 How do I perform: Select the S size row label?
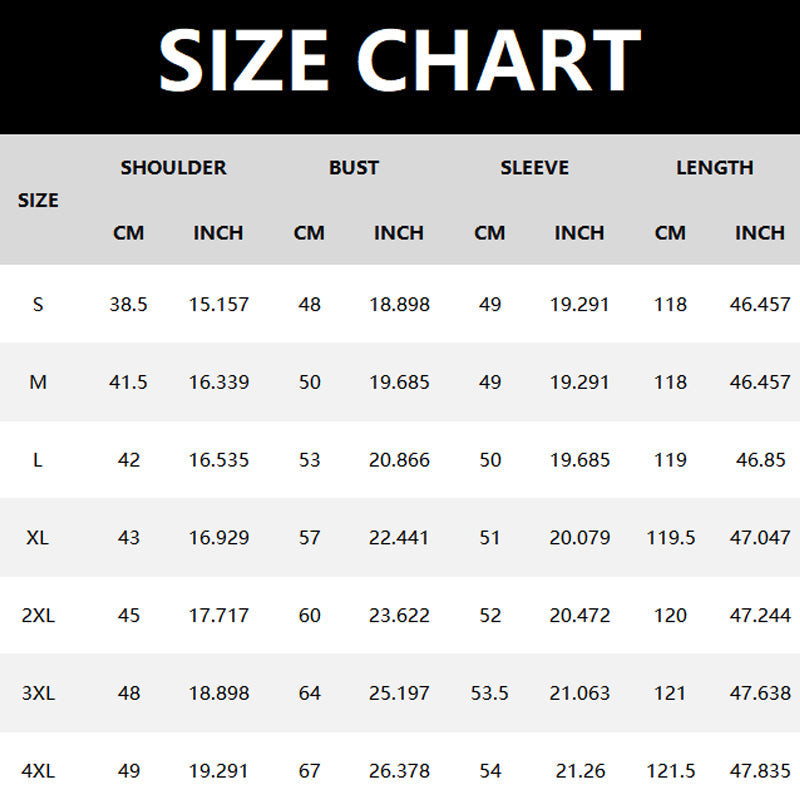pos(38,304)
